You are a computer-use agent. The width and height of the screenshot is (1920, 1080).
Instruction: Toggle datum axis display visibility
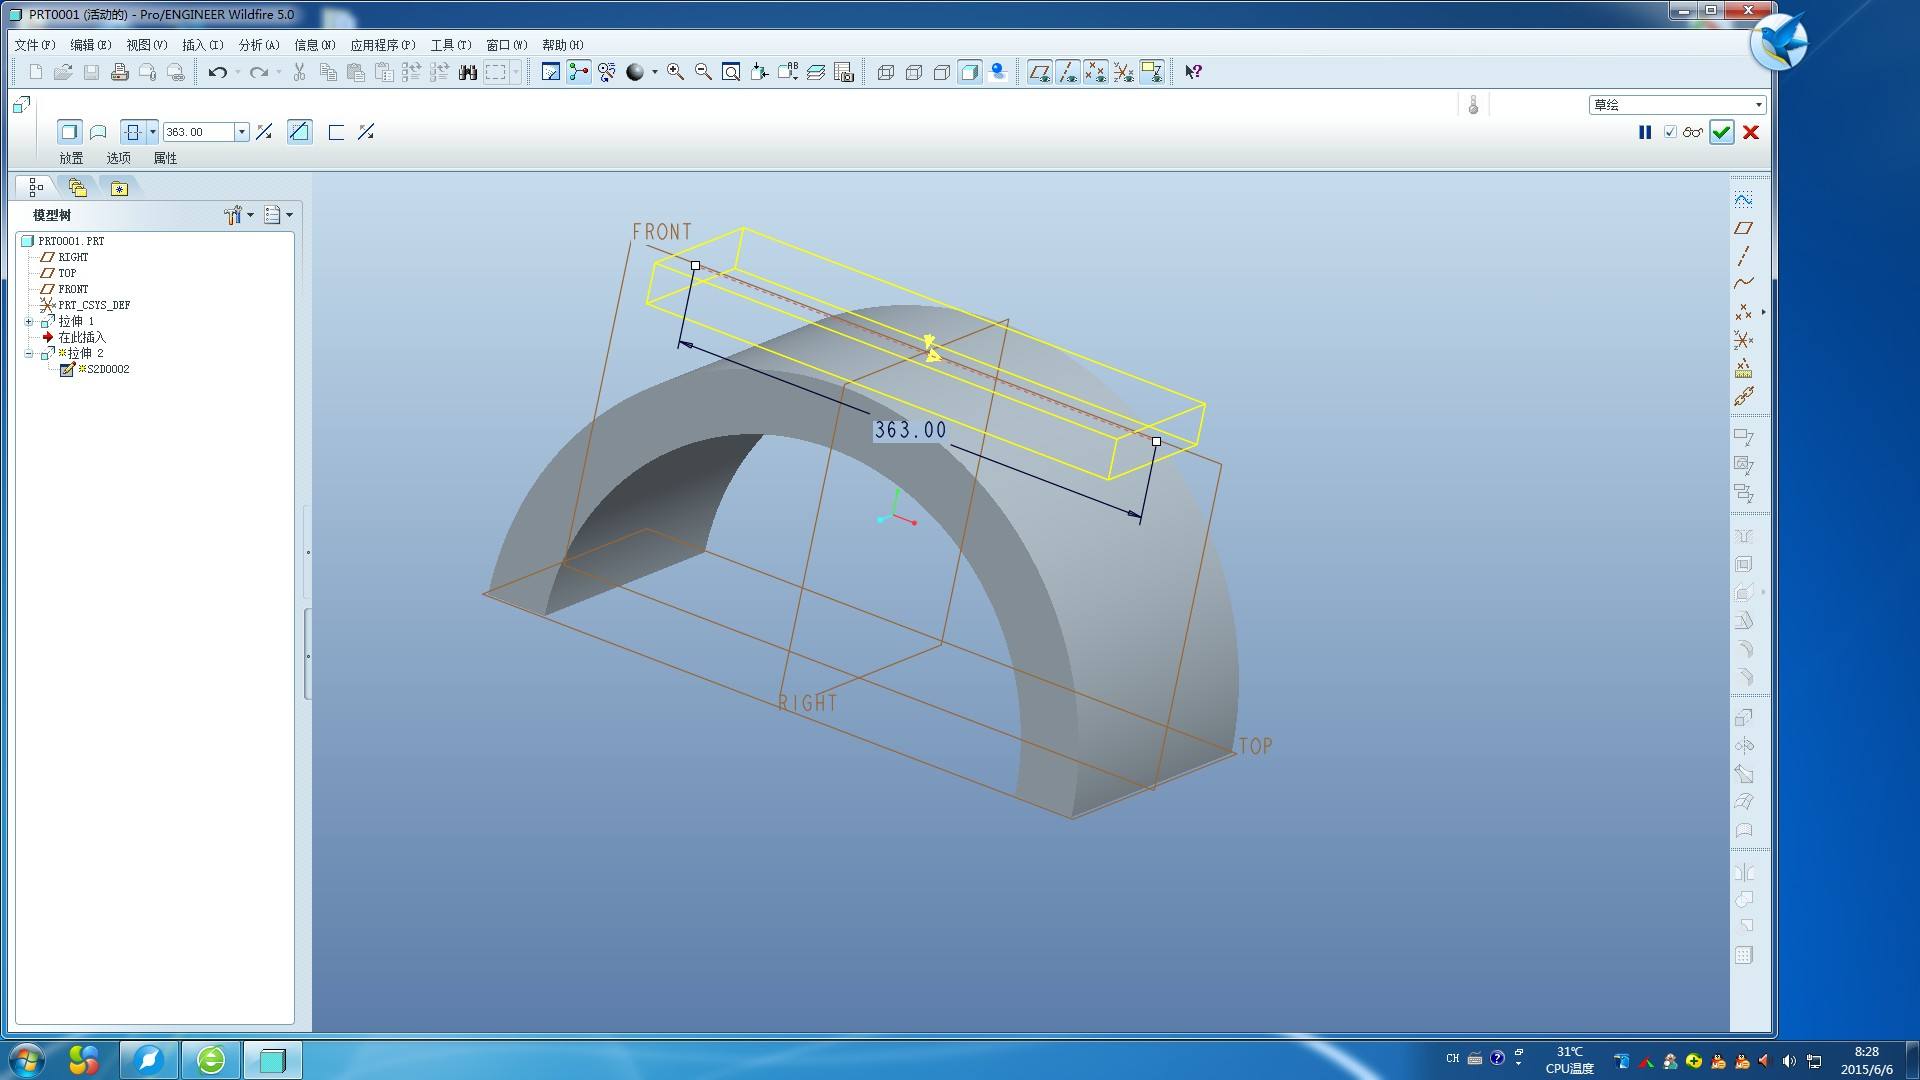(x=1067, y=72)
